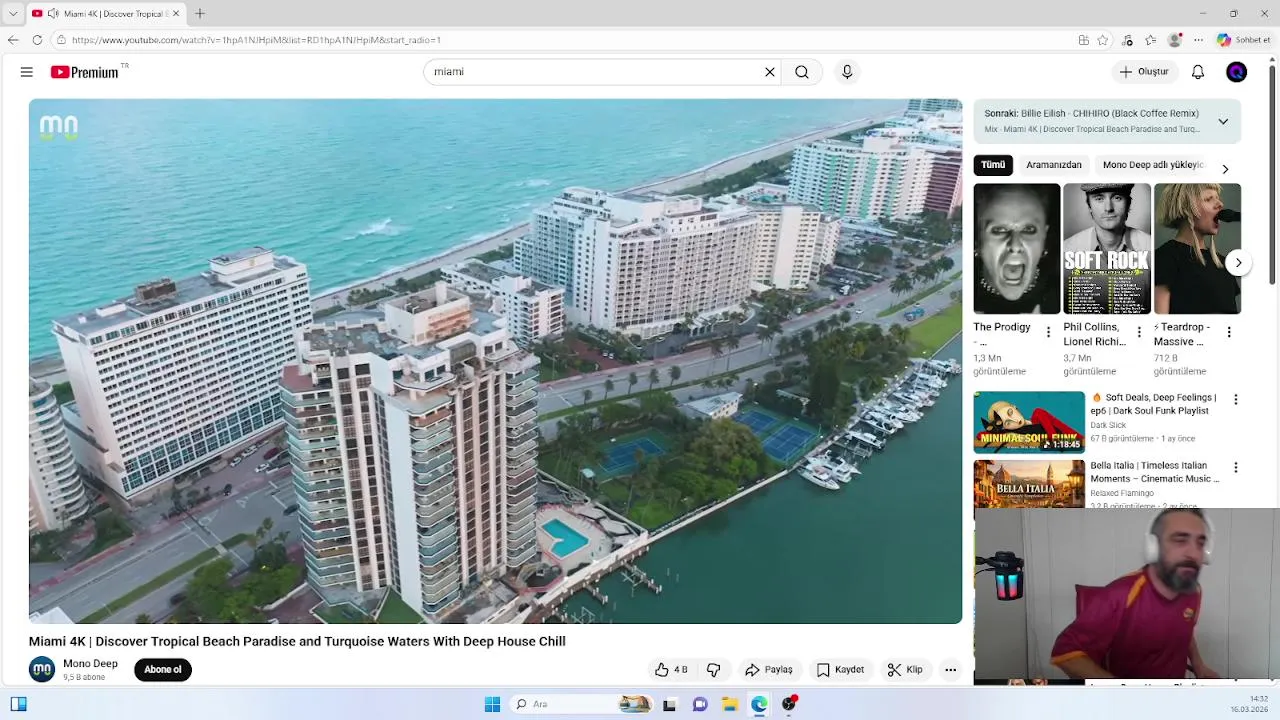This screenshot has width=1280, height=720.
Task: Click the browser back arrow
Action: click(13, 40)
